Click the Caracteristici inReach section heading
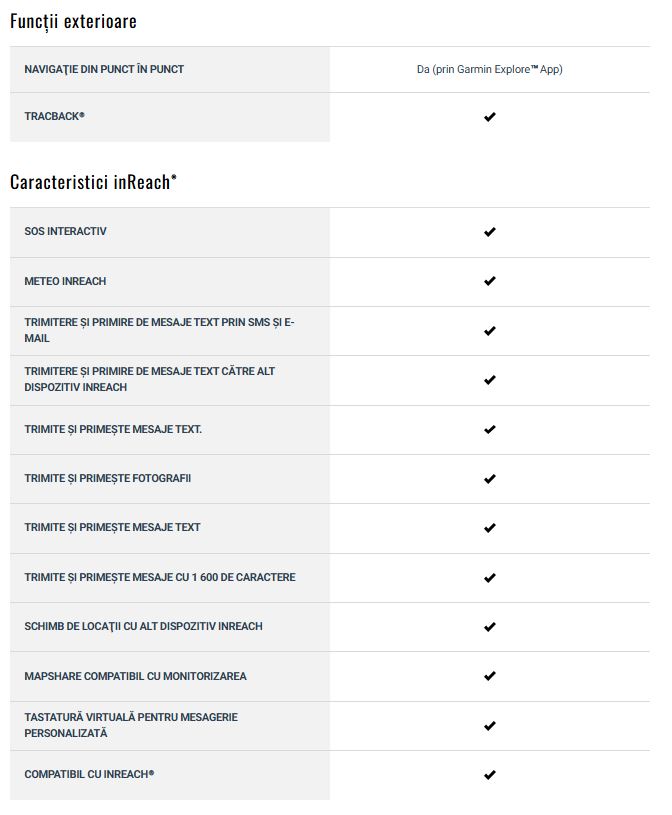This screenshot has height=815, width=672. (93, 182)
